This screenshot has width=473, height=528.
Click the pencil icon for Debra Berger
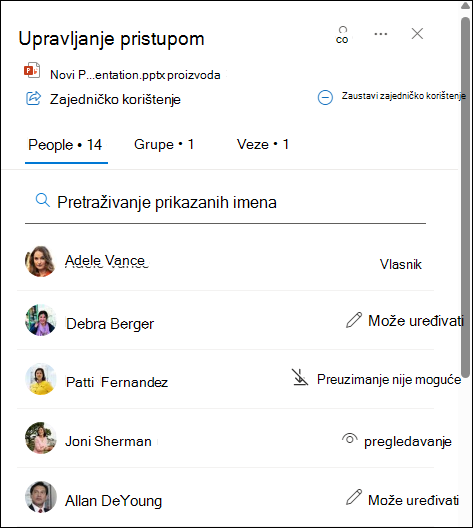354,320
